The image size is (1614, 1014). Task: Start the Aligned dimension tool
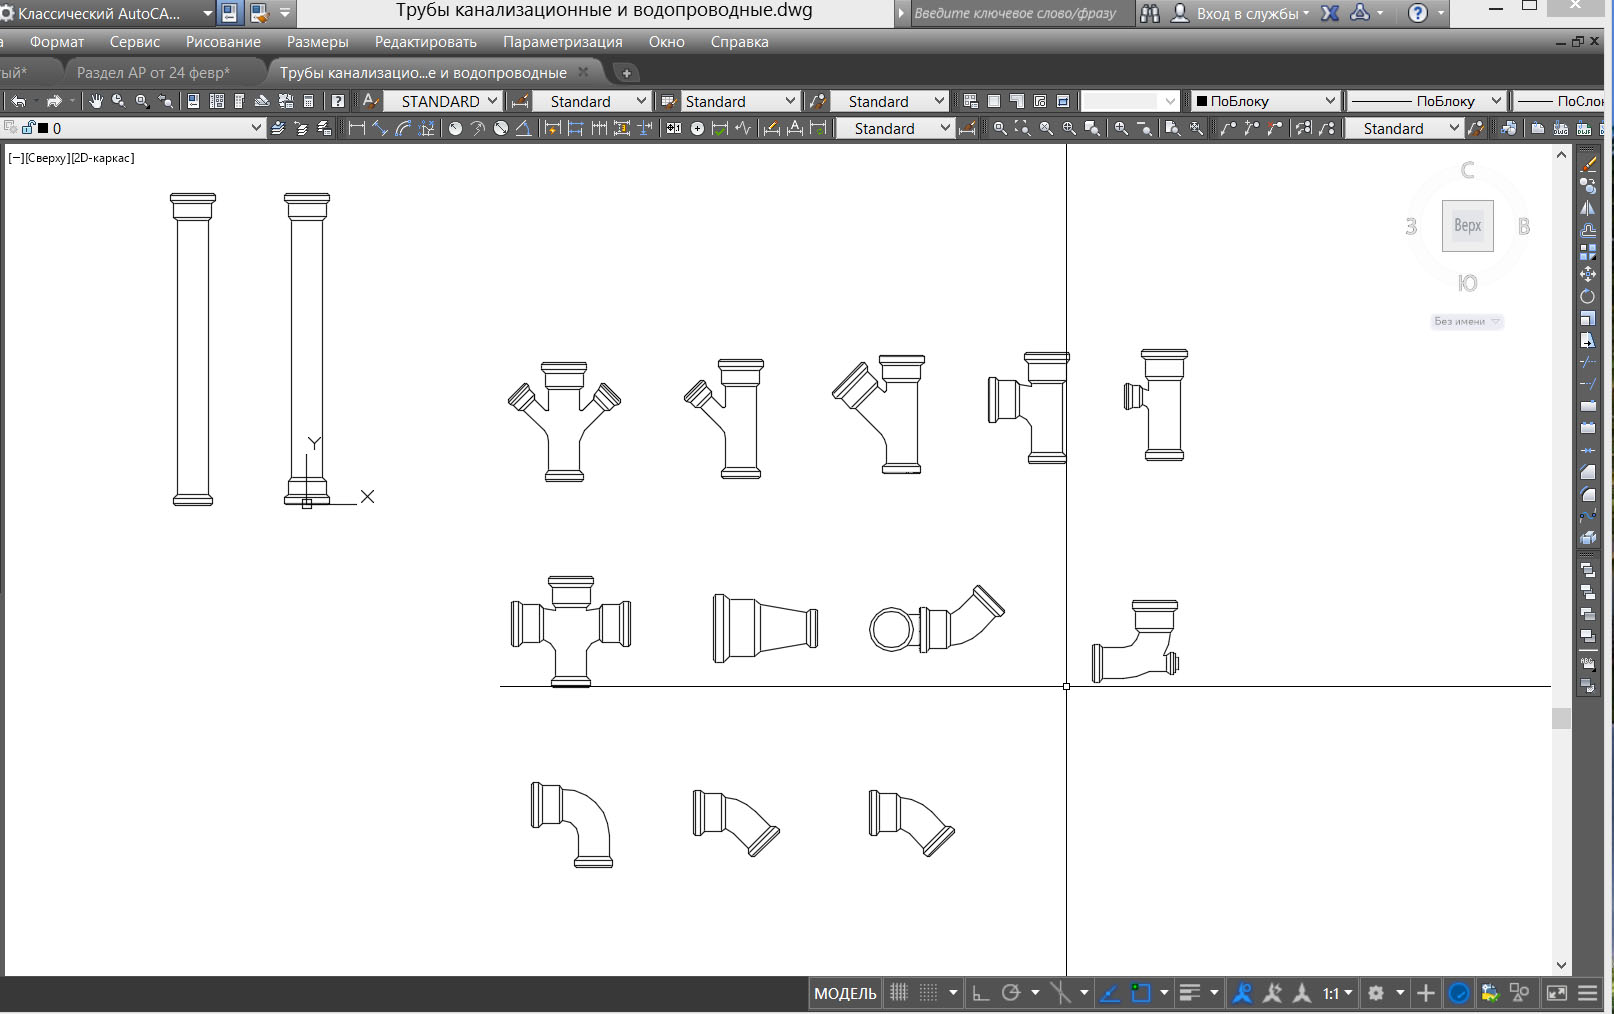pos(380,128)
